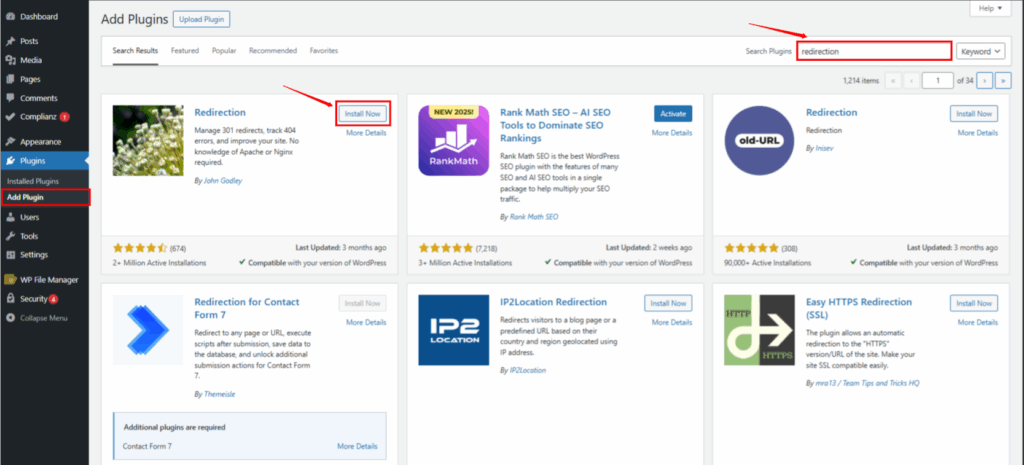Open the IP2Location author link
This screenshot has height=465, width=1024.
click(527, 370)
